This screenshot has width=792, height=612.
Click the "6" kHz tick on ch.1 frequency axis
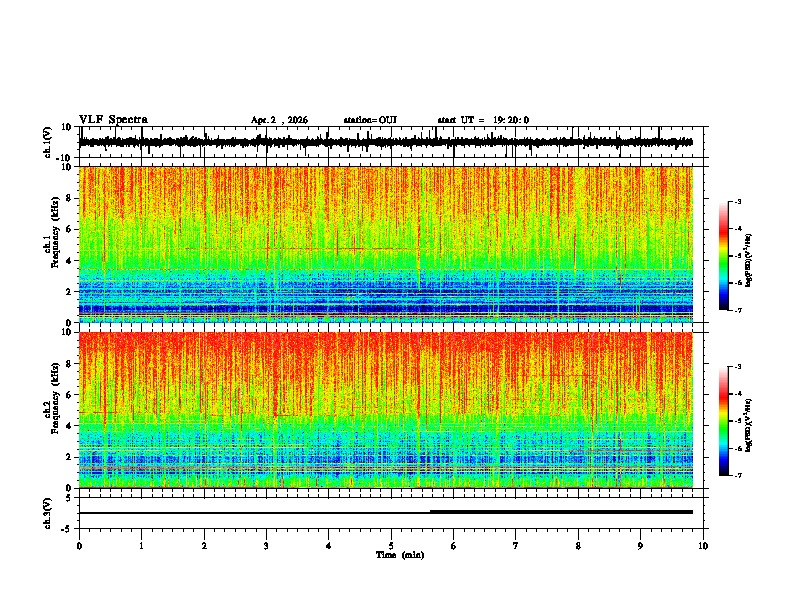pos(69,230)
